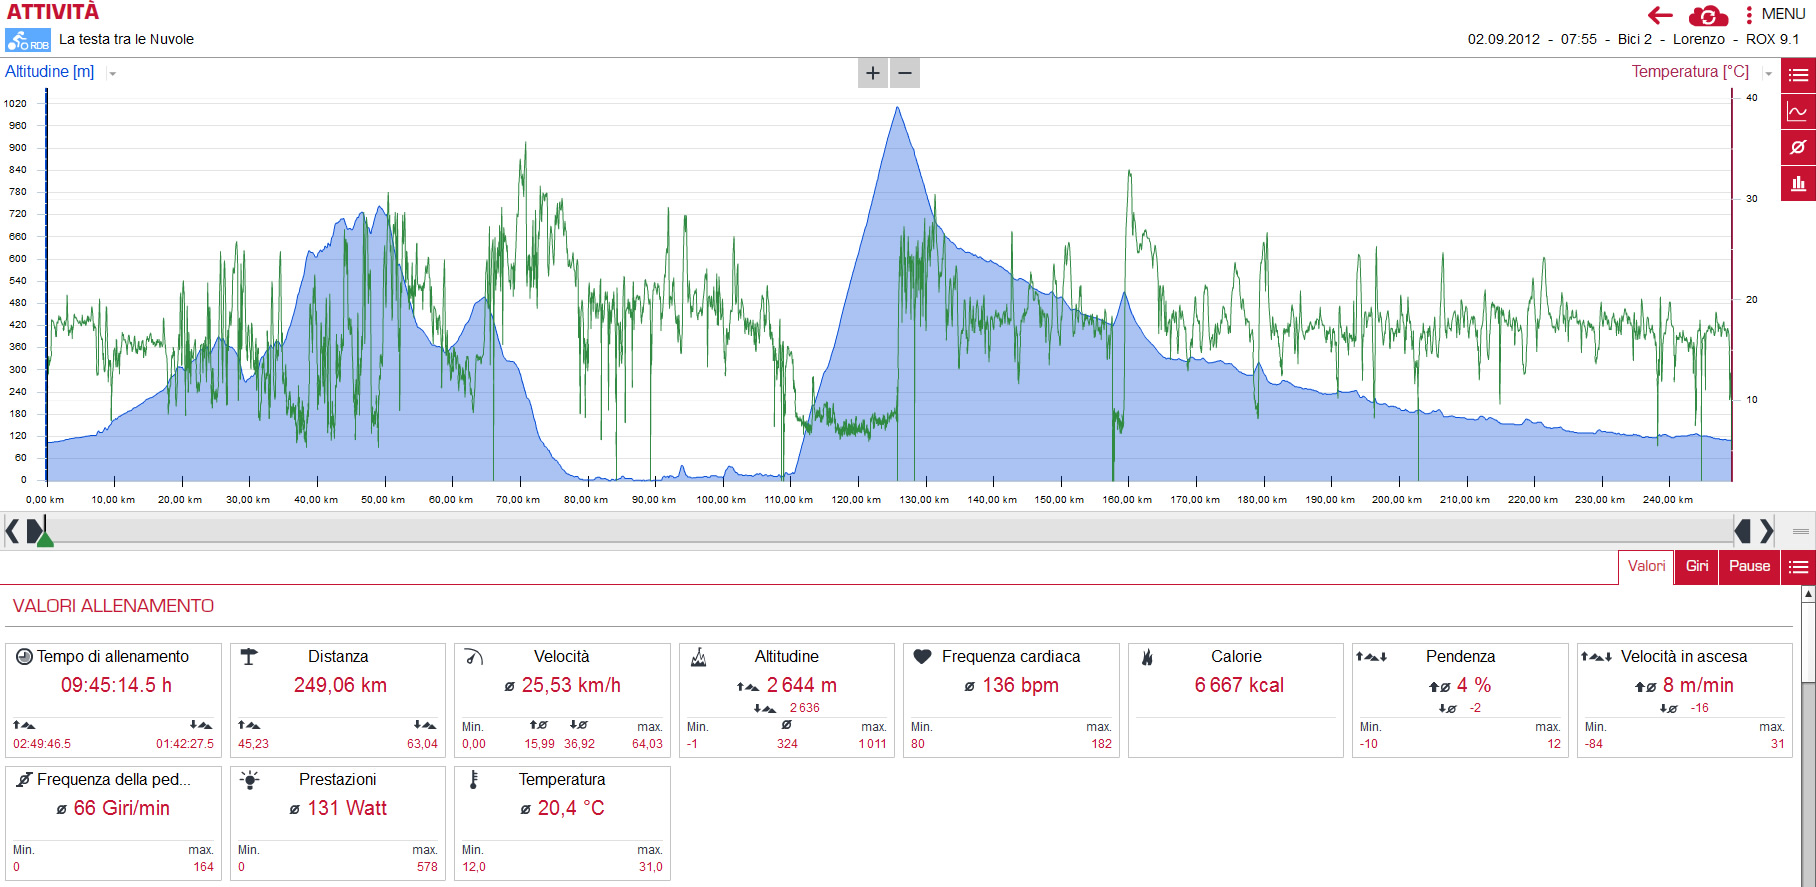Screen dimensions: 1816x887
Task: Open the MENU options
Action: pyautogui.click(x=1775, y=14)
